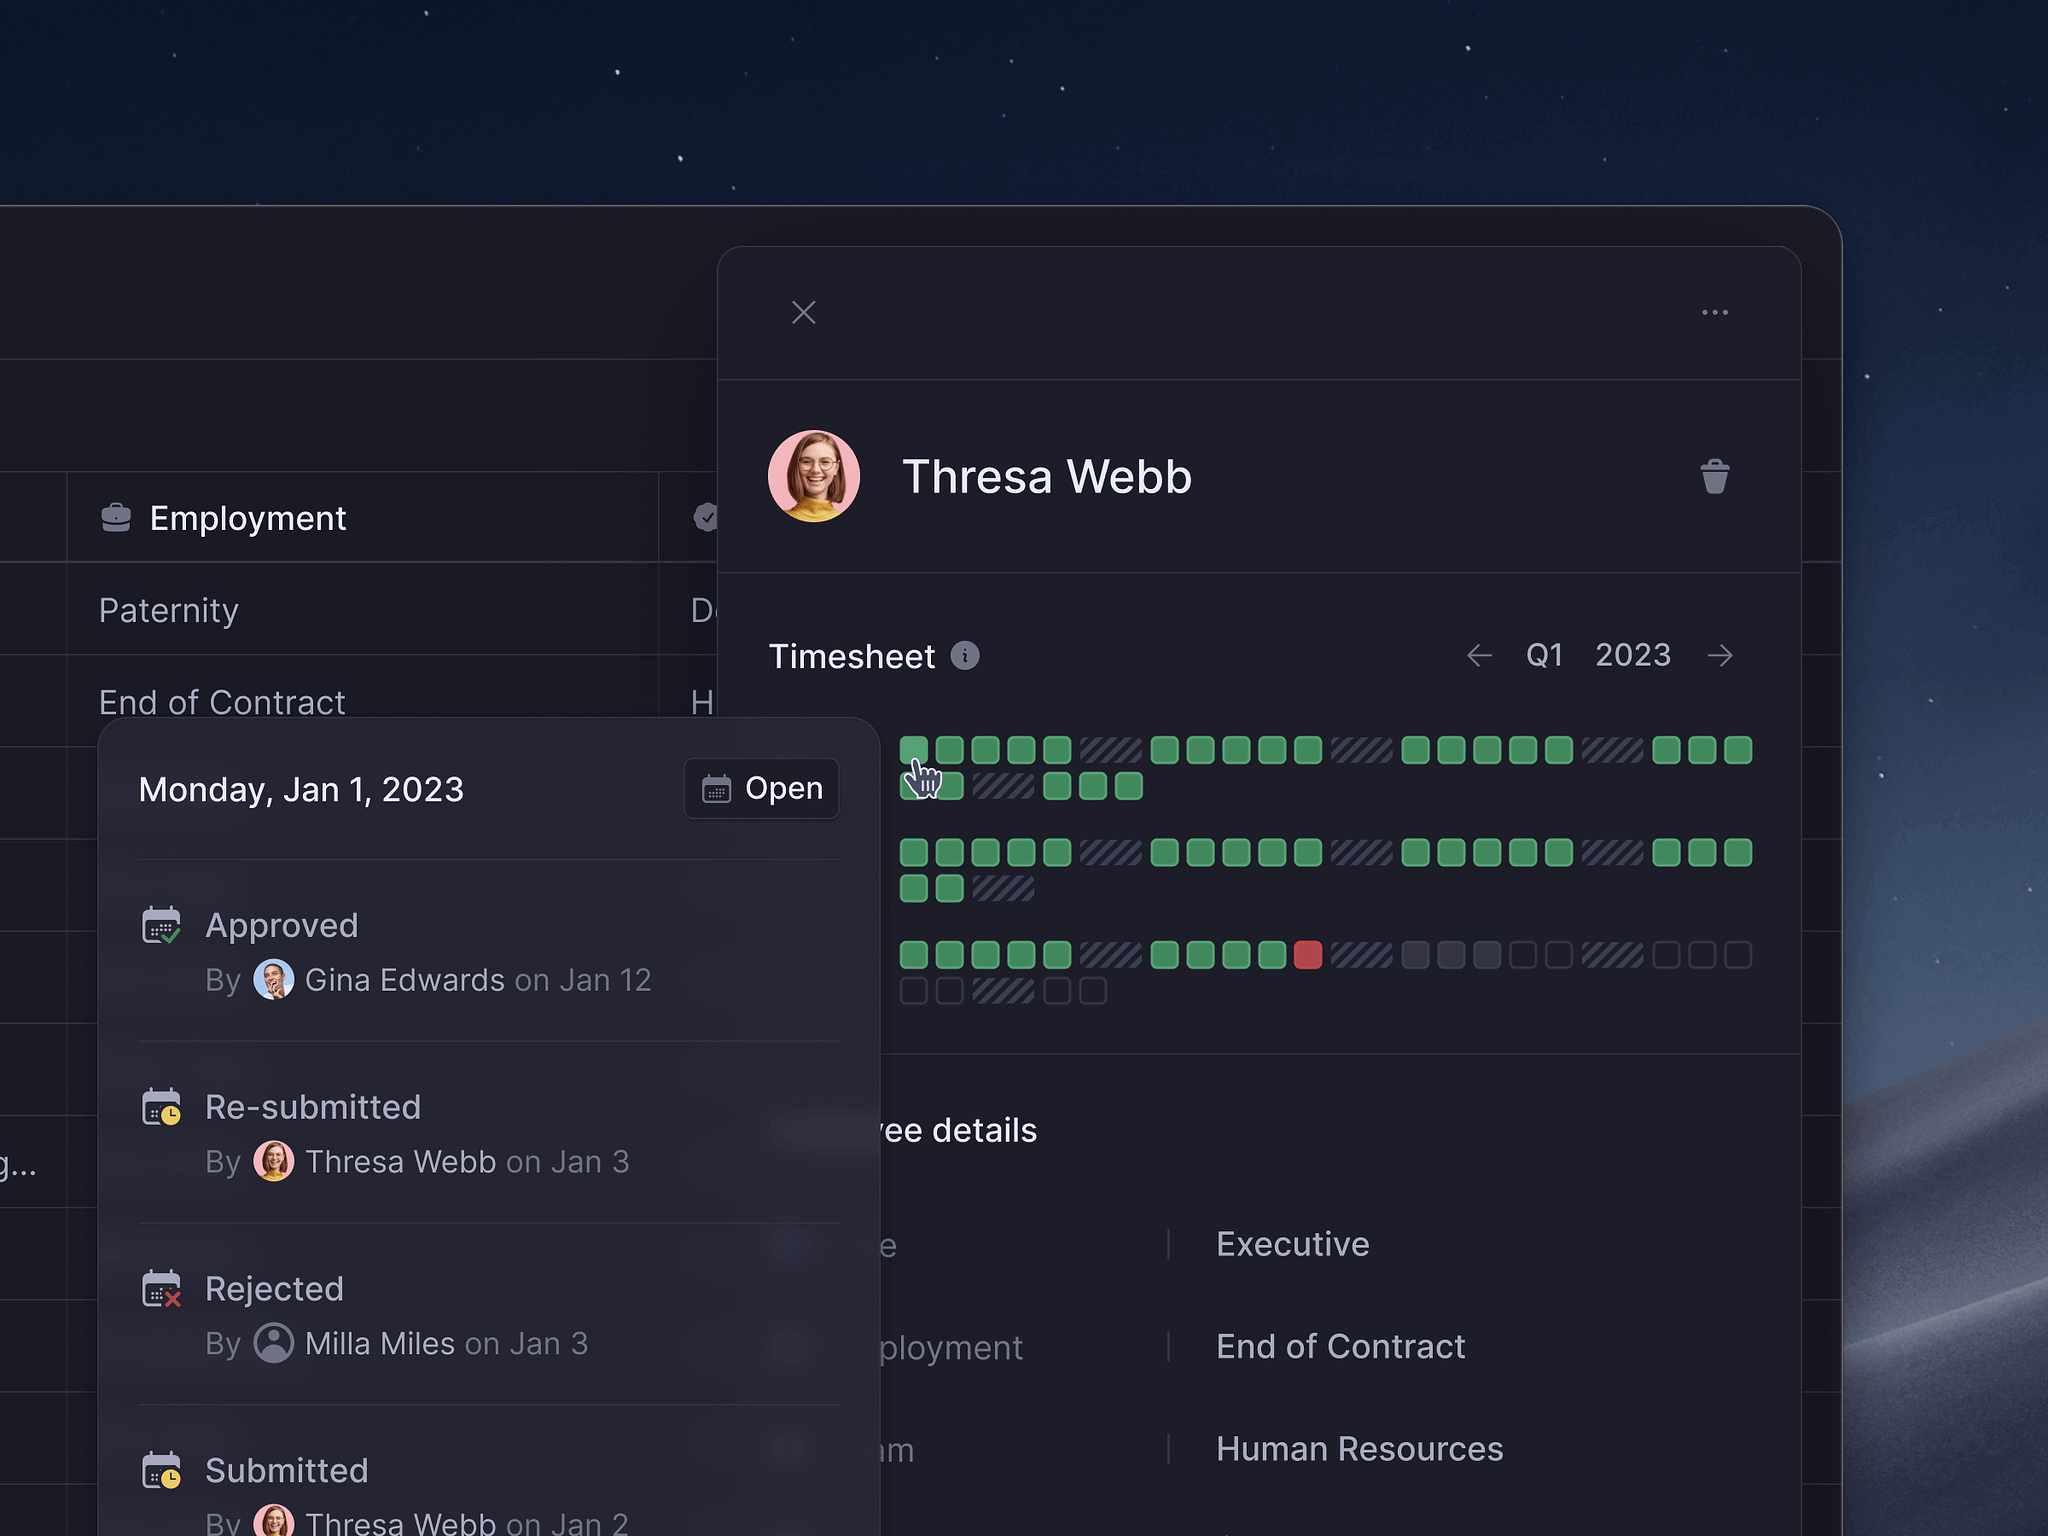Screen dimensions: 2048x1536
Task: Select the Paternity table row
Action: tap(168, 610)
